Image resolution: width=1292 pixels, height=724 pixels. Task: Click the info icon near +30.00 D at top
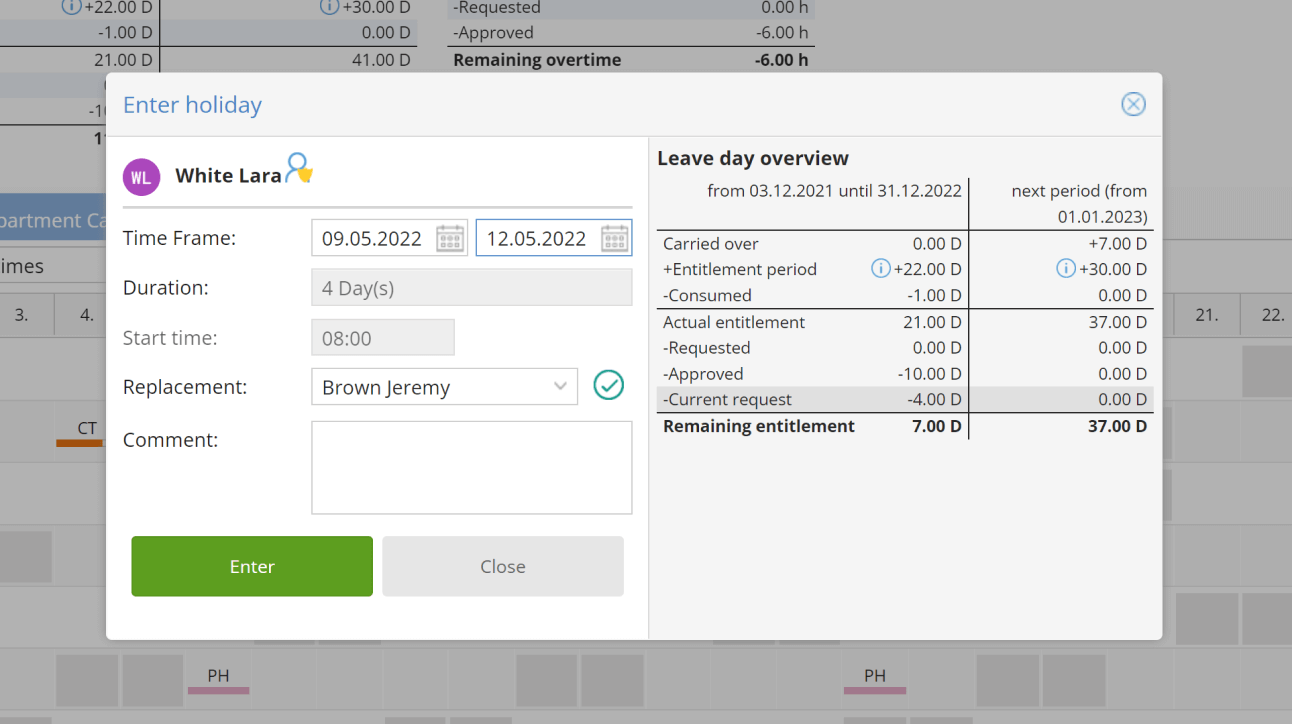[x=330, y=8]
